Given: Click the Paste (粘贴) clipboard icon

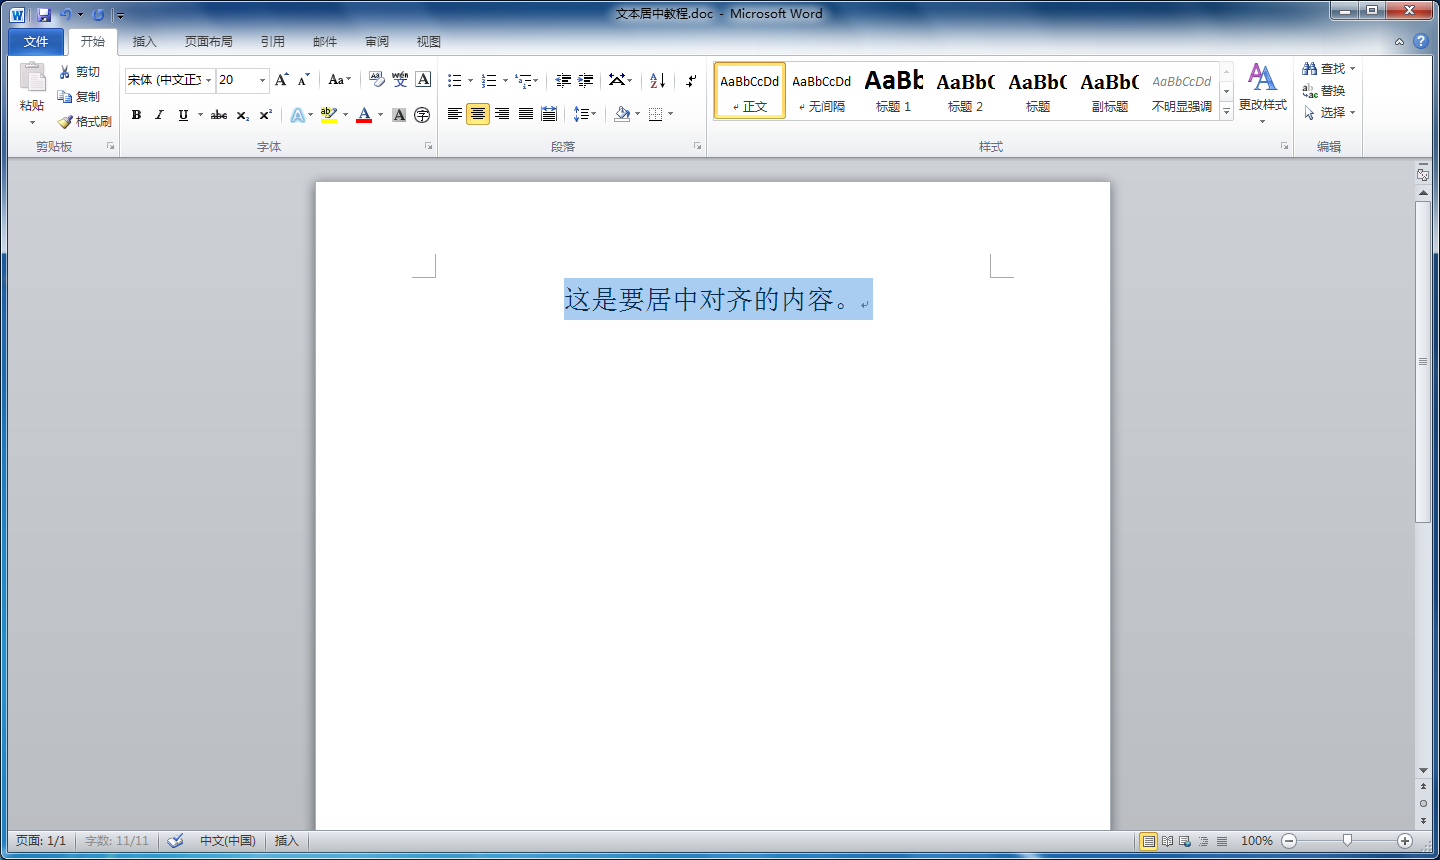Looking at the screenshot, I should 32,77.
